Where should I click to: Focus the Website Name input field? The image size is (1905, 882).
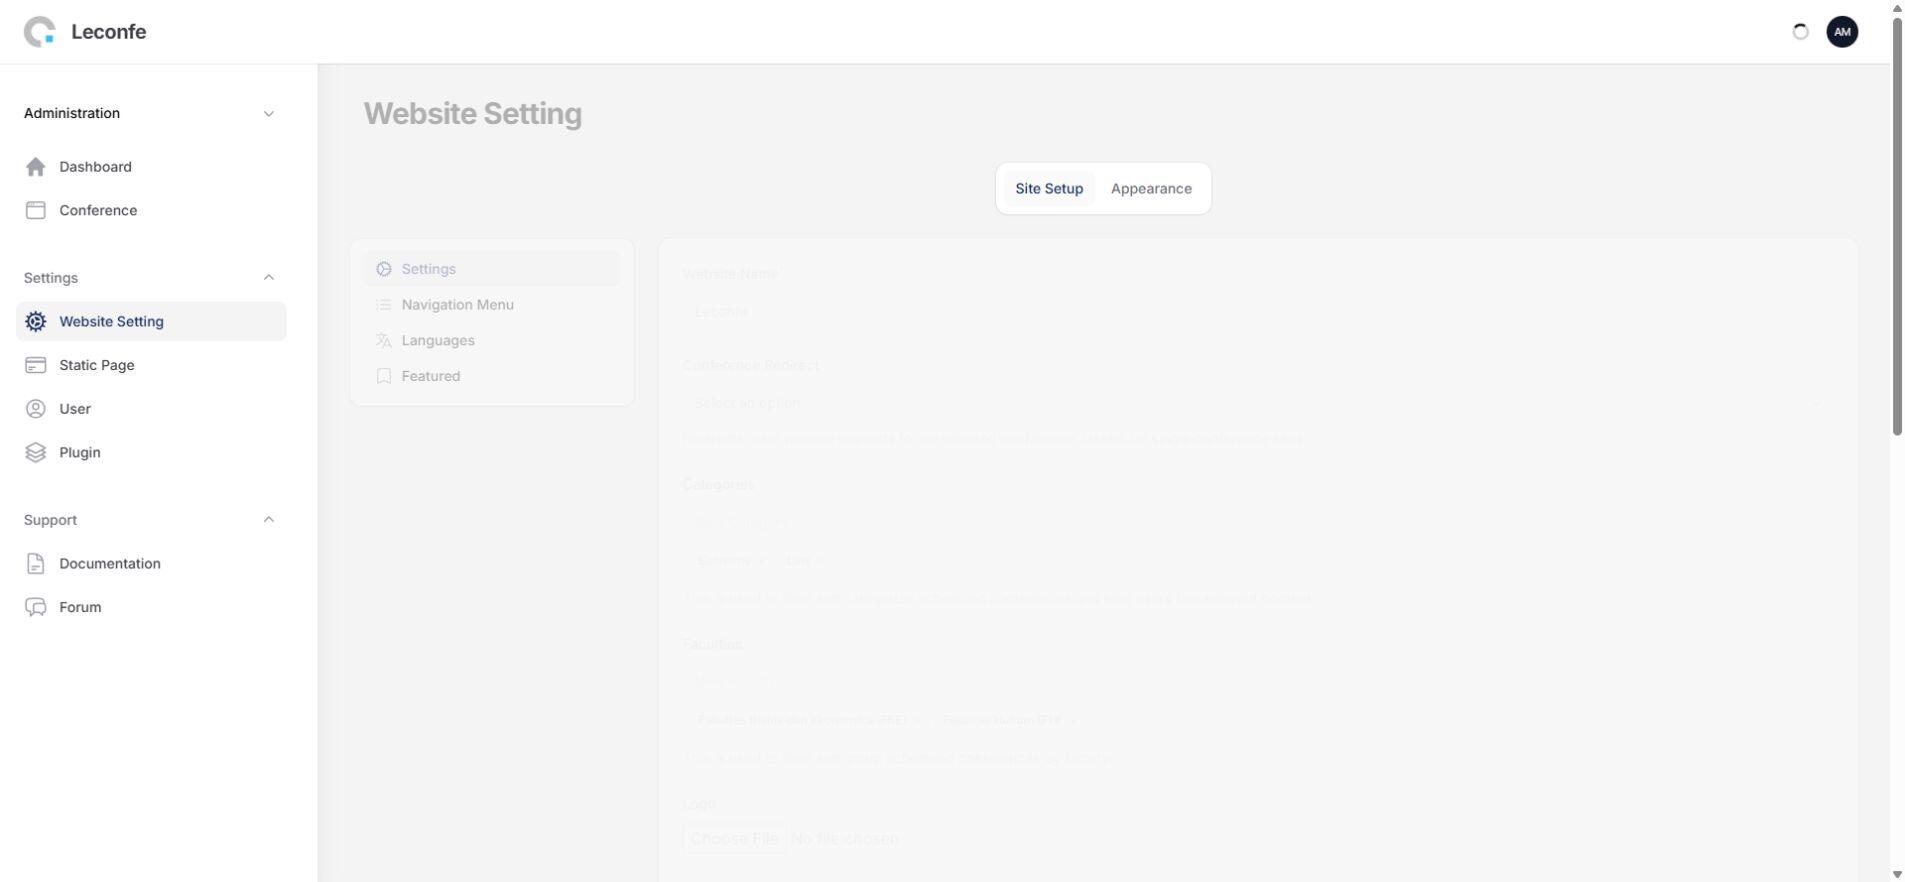(1257, 311)
